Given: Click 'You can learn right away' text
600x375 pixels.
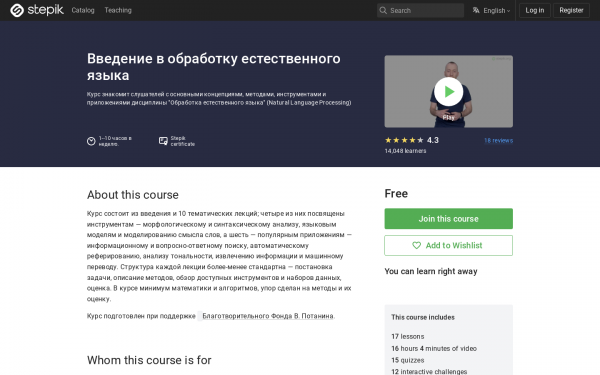Looking at the screenshot, I should click(x=431, y=271).
